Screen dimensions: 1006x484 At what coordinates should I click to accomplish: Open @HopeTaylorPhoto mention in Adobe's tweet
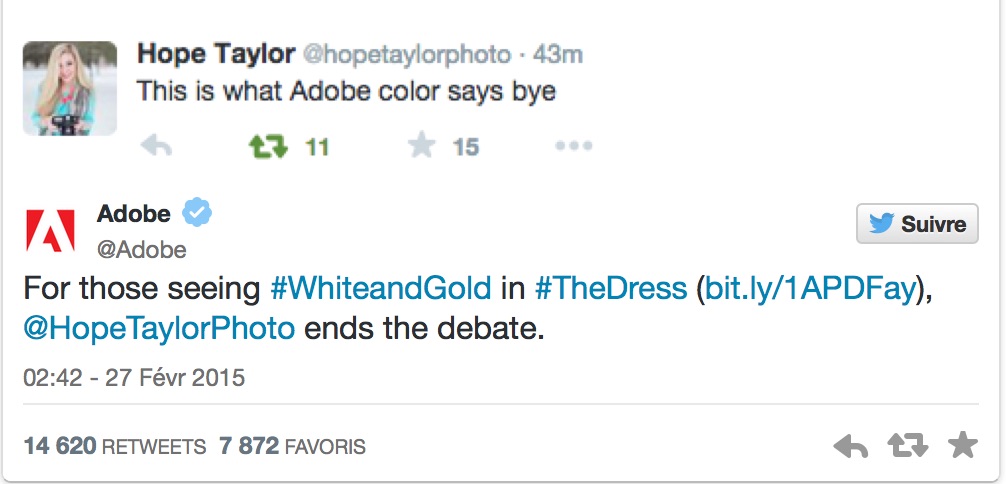click(159, 330)
